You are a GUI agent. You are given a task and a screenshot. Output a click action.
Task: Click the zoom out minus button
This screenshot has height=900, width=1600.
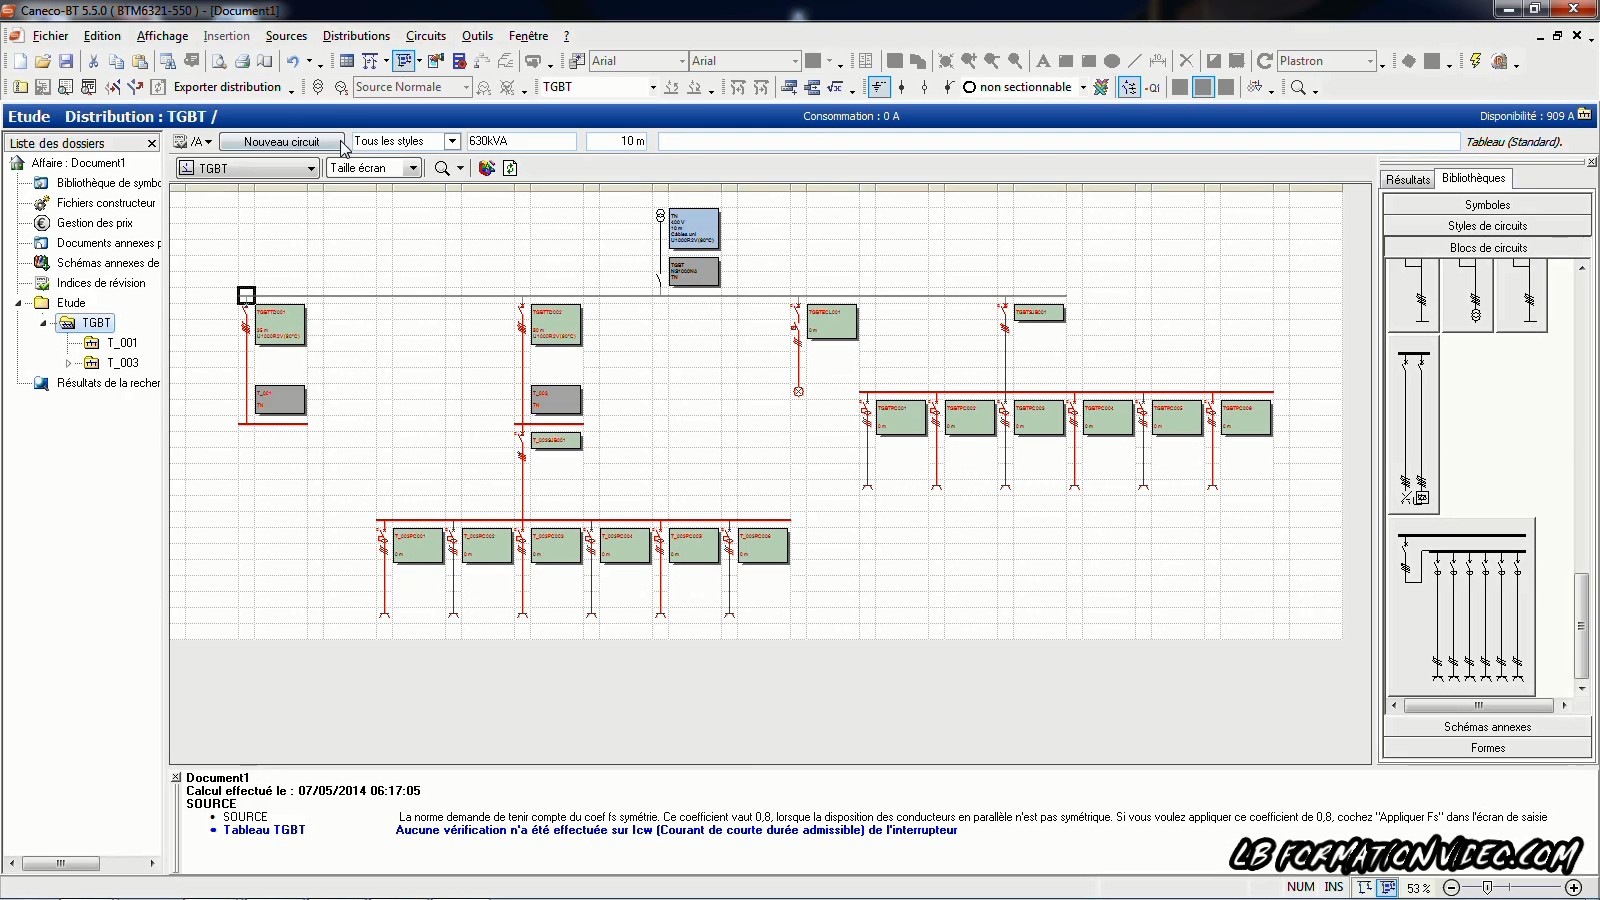1451,887
